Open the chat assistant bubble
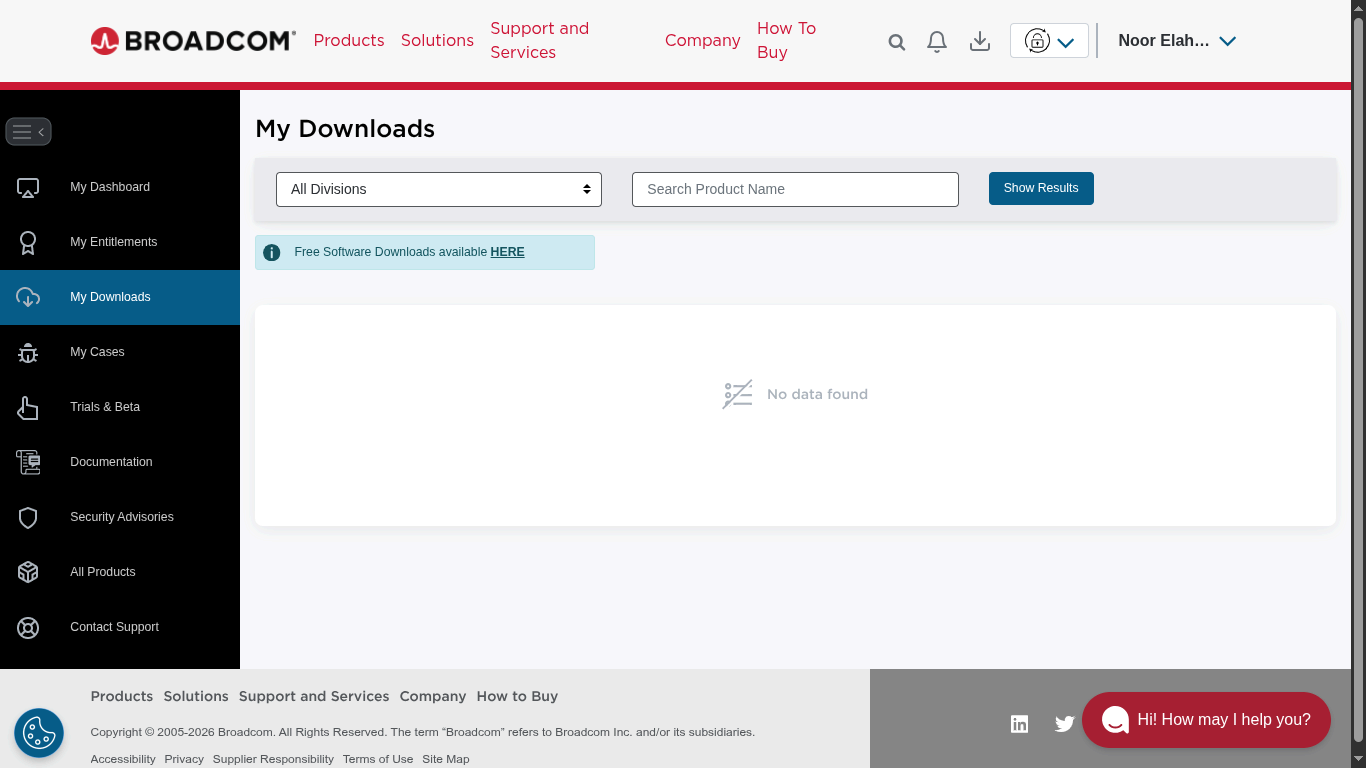 click(1206, 720)
